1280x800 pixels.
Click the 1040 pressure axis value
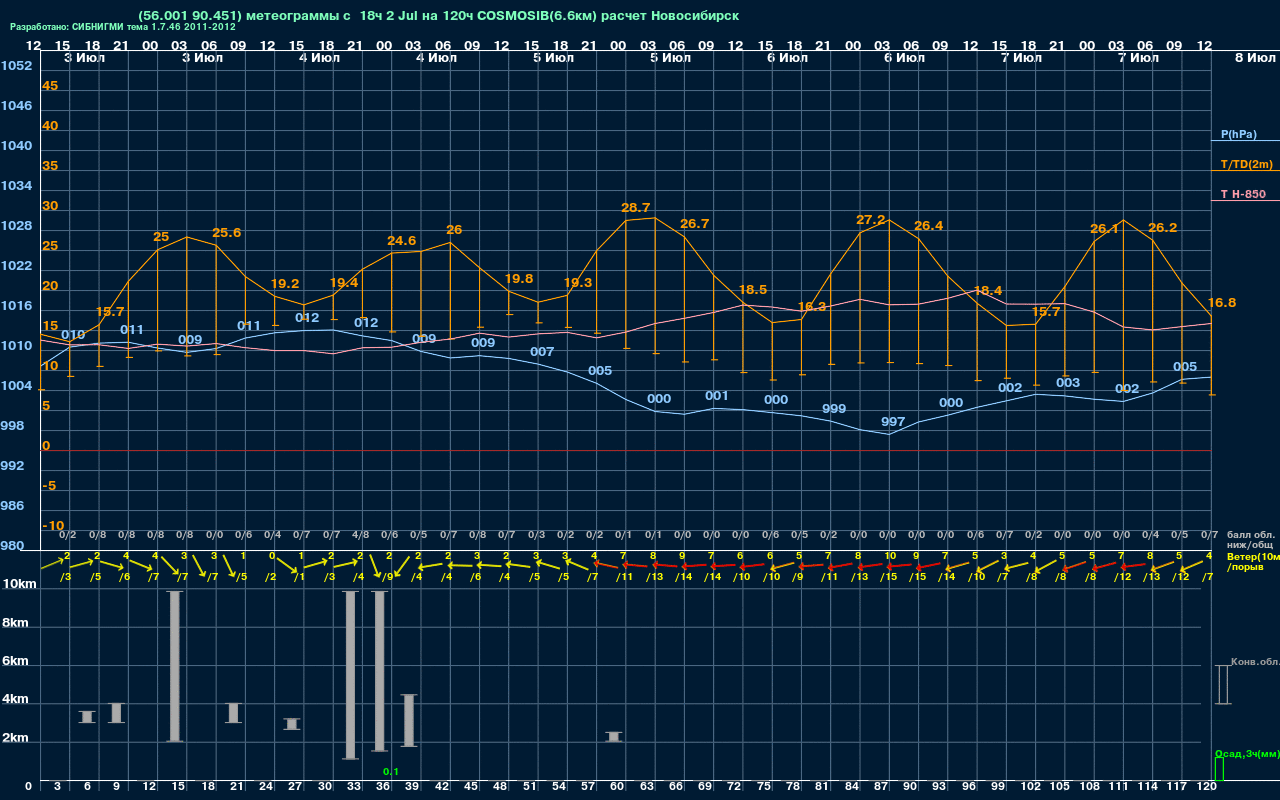coord(16,146)
